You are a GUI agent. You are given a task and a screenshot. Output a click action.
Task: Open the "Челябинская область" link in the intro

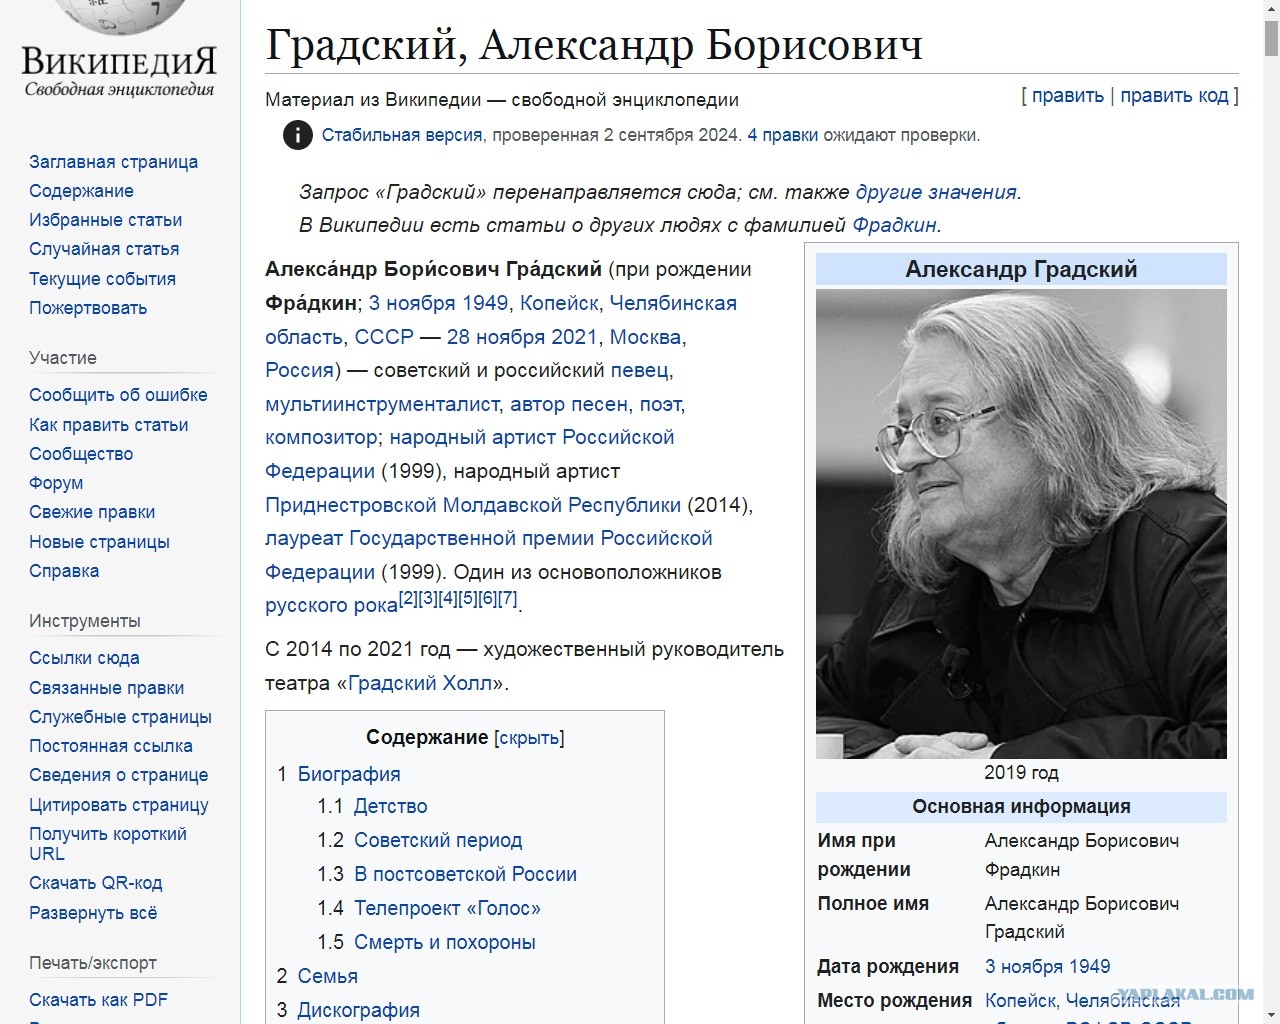501,320
